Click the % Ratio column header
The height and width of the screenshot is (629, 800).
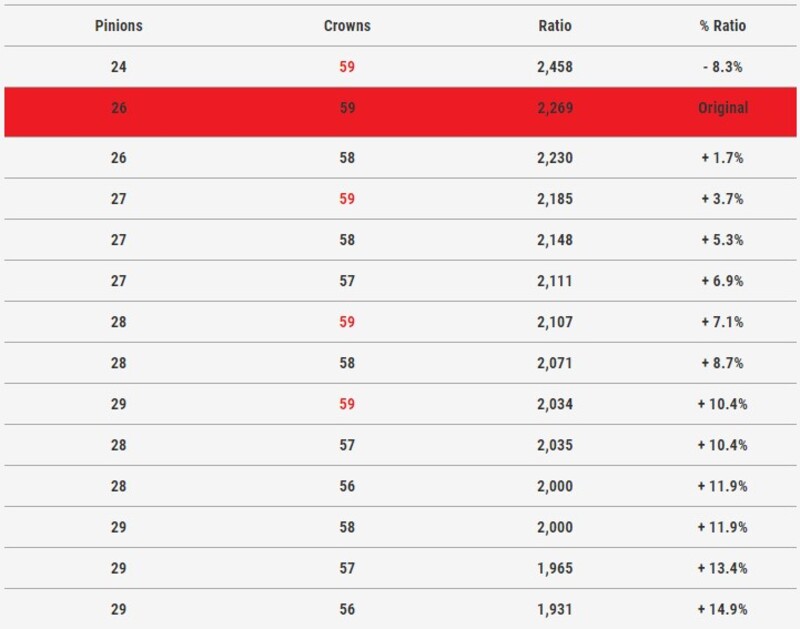[x=722, y=26]
